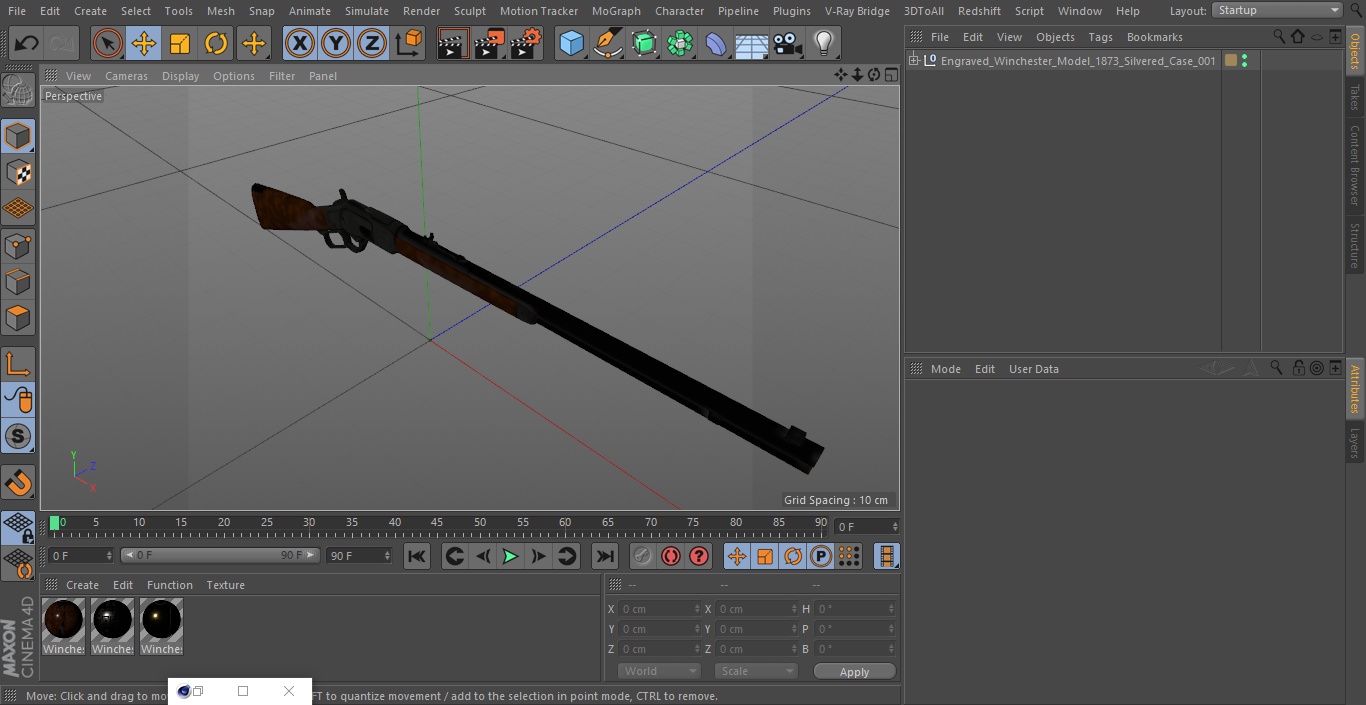The width and height of the screenshot is (1366, 705).
Task: Click the preview range slider bar
Action: (220, 555)
